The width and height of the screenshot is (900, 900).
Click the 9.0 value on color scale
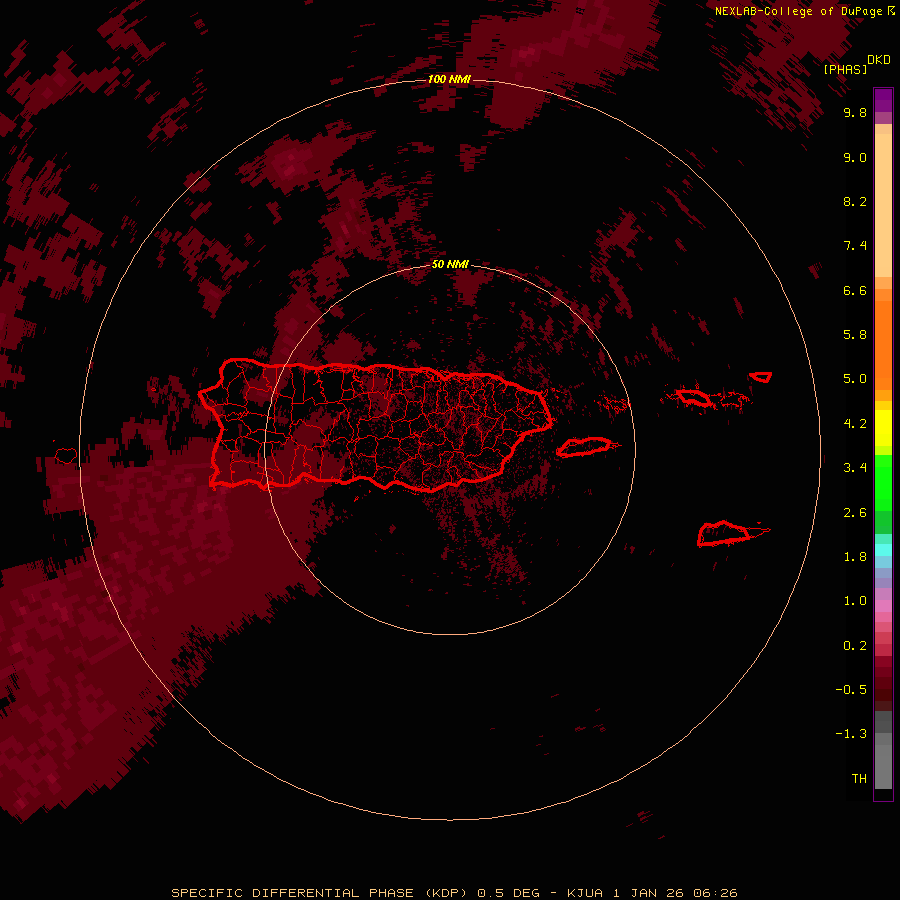tap(855, 157)
